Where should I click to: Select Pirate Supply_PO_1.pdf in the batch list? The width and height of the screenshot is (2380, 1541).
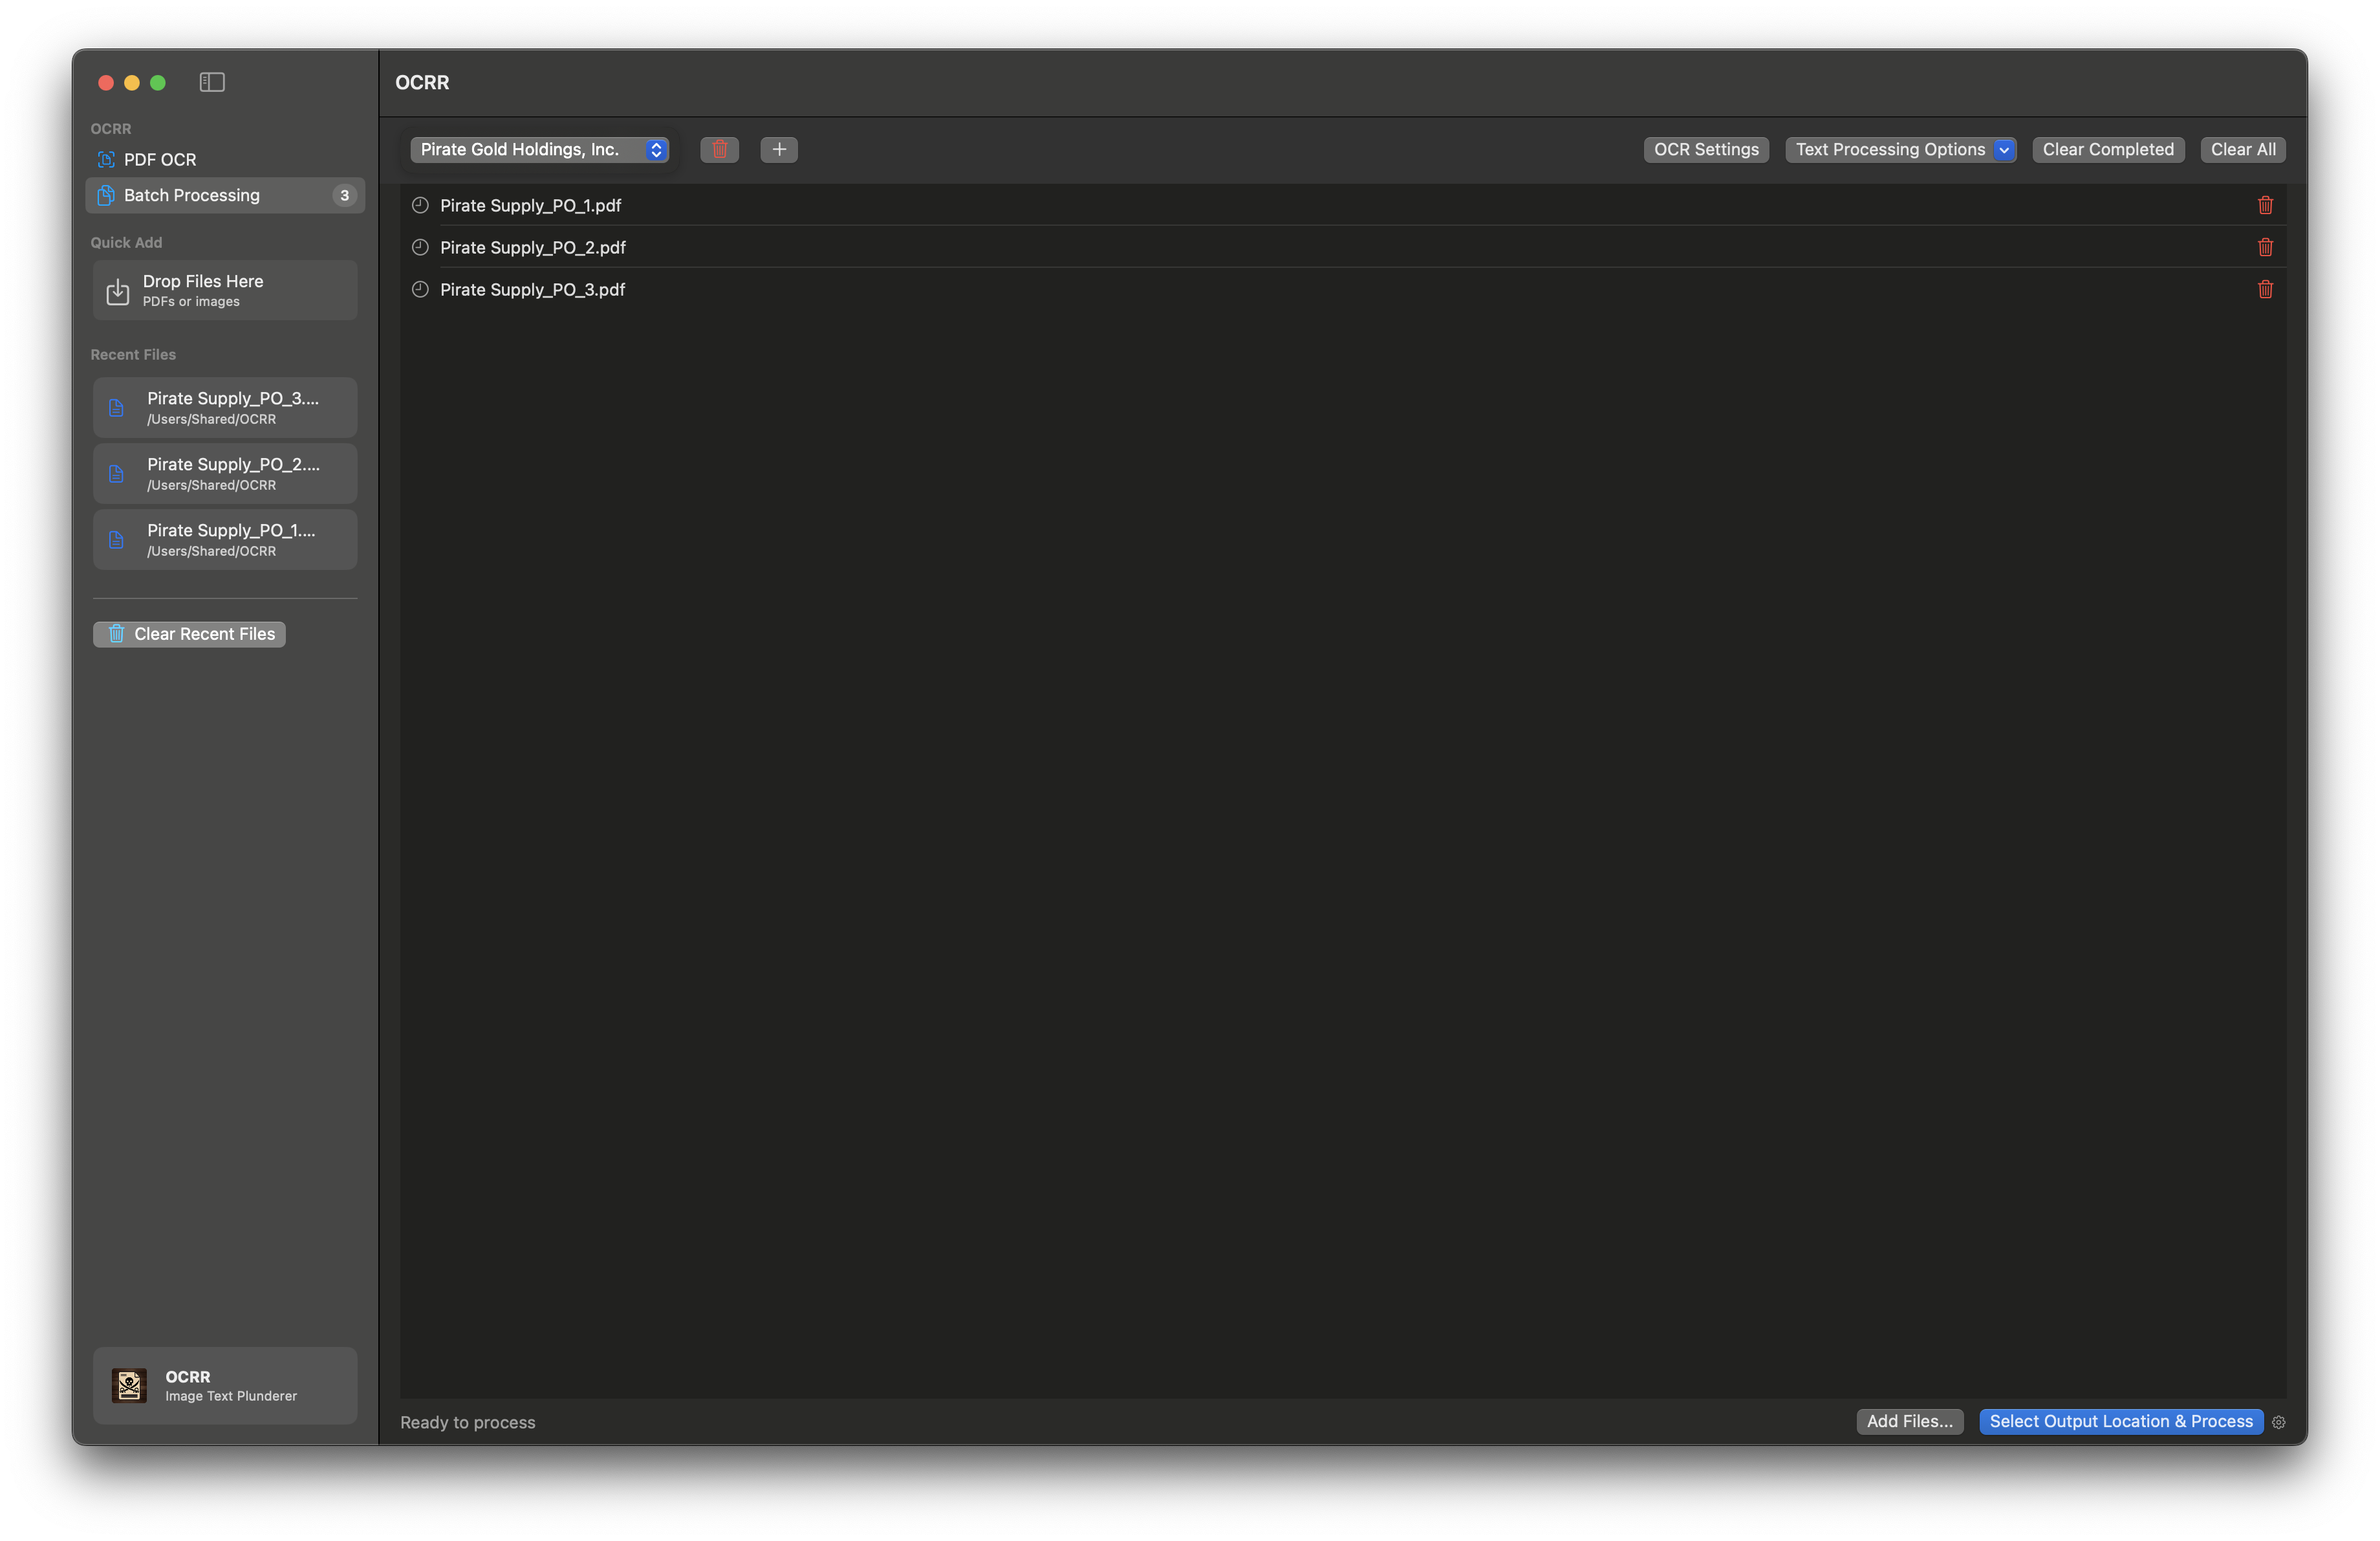tap(1343, 205)
